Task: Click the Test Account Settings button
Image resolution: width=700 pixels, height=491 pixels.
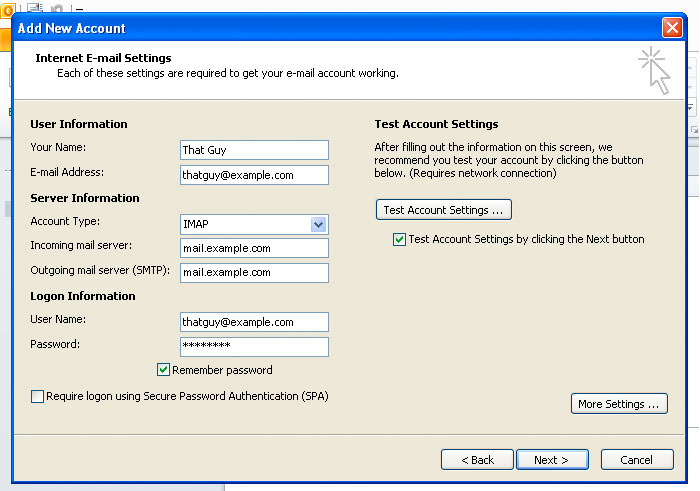Action: click(x=443, y=210)
